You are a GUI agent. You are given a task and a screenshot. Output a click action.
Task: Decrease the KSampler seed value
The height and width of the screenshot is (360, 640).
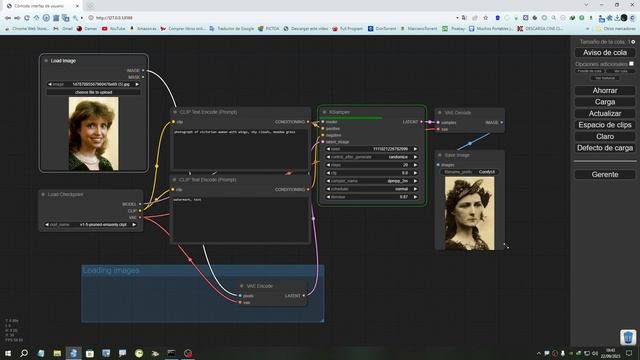click(328, 149)
